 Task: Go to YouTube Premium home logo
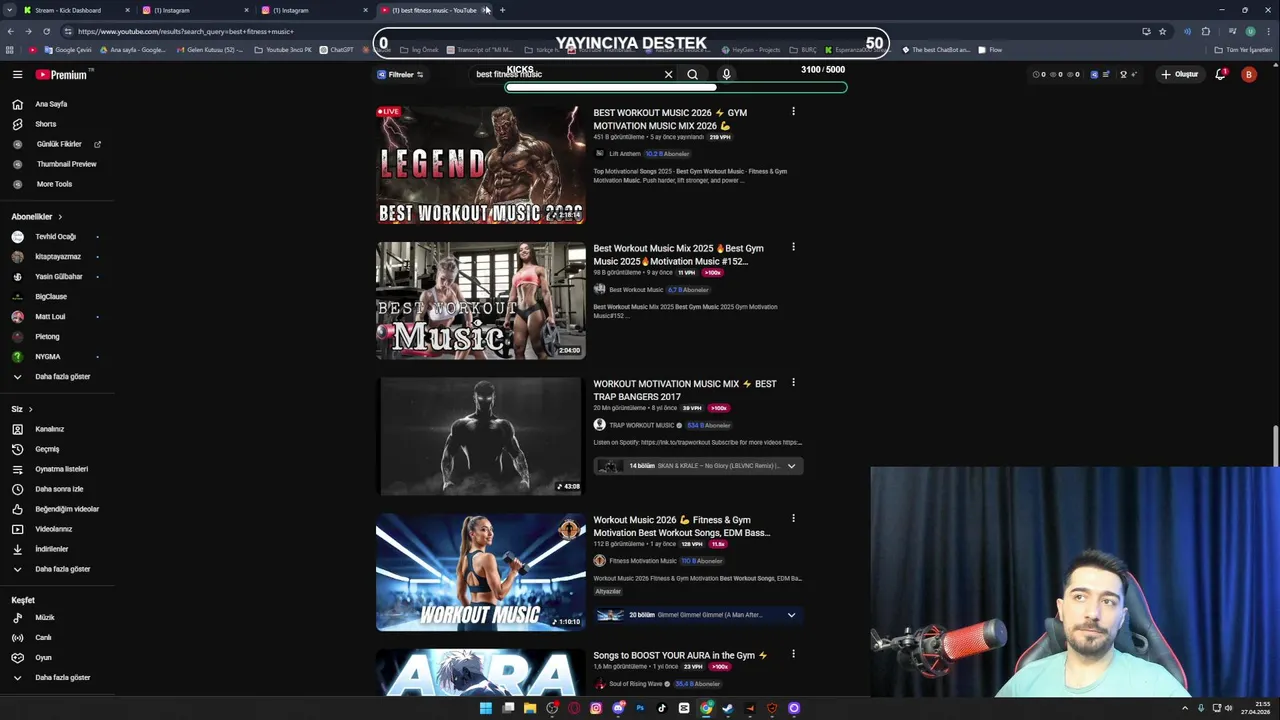pos(62,74)
